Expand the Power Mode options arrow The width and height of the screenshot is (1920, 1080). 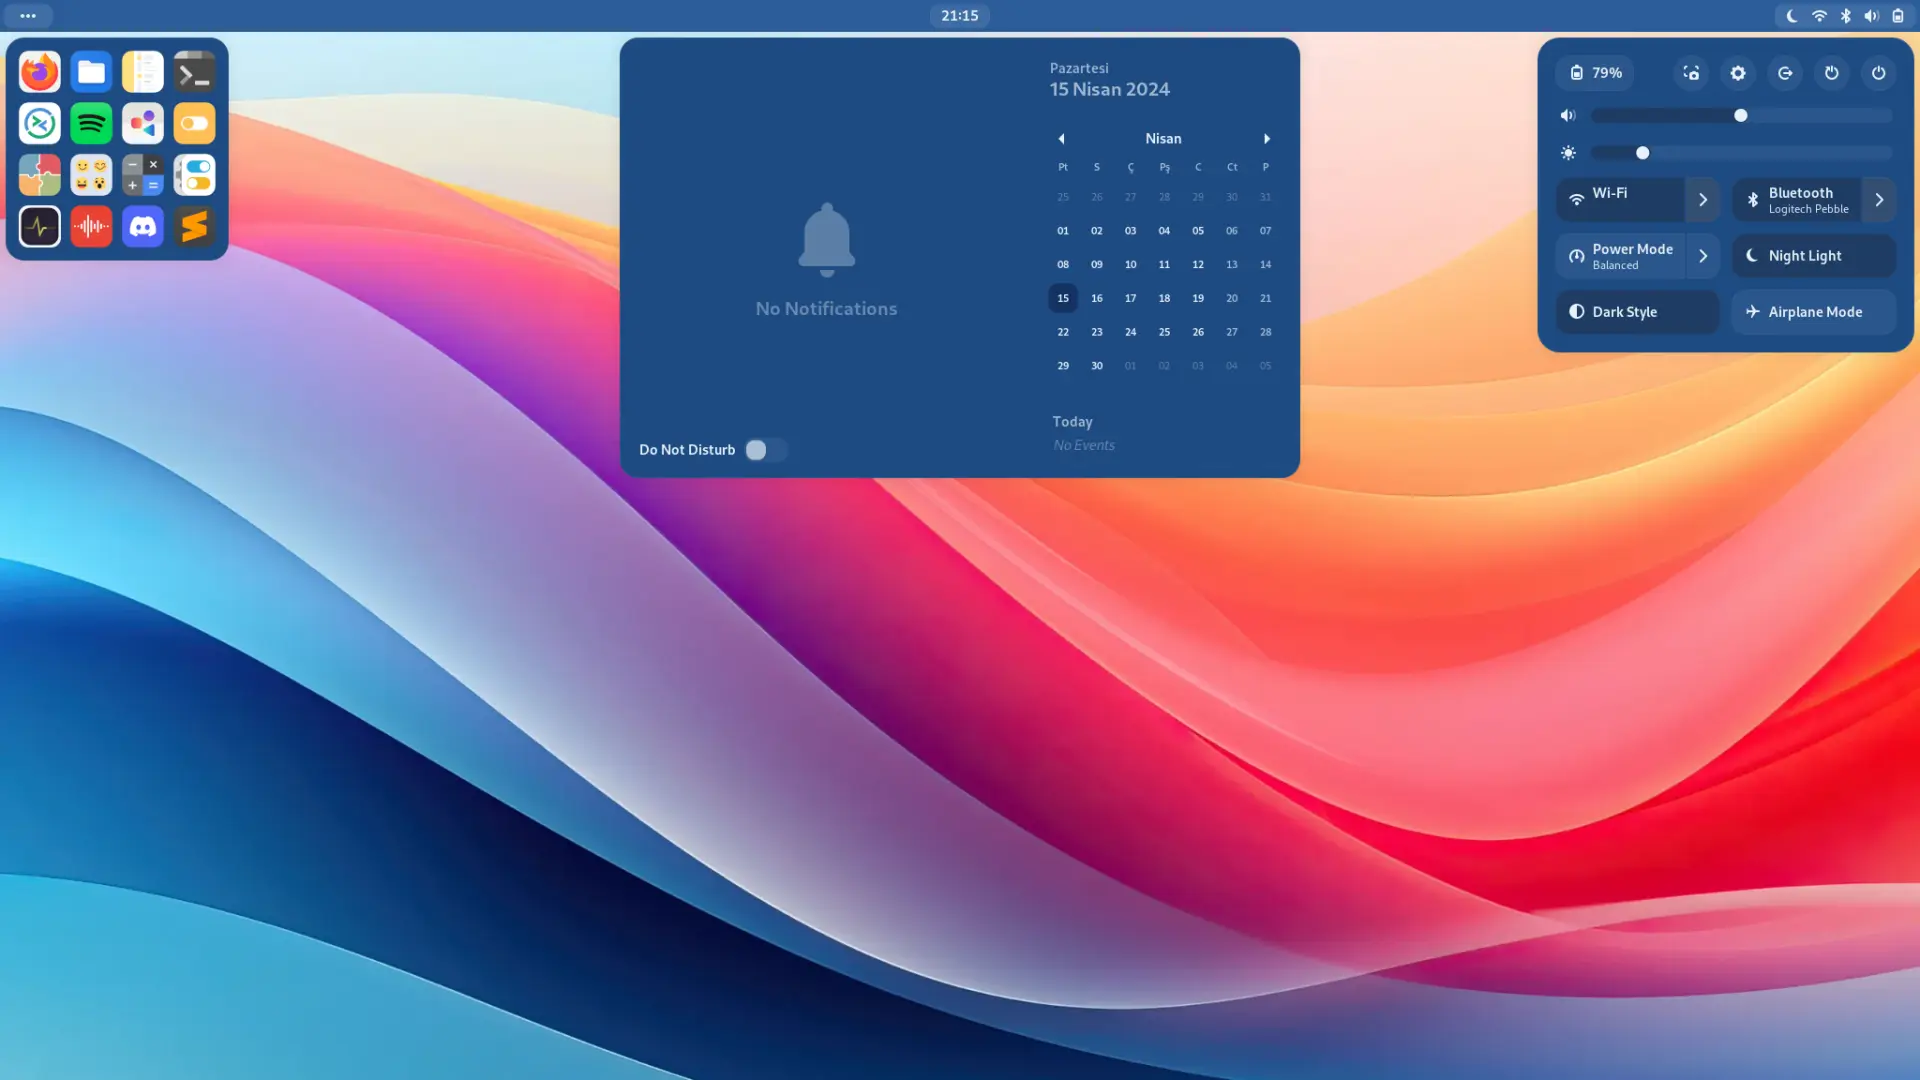click(x=1703, y=256)
